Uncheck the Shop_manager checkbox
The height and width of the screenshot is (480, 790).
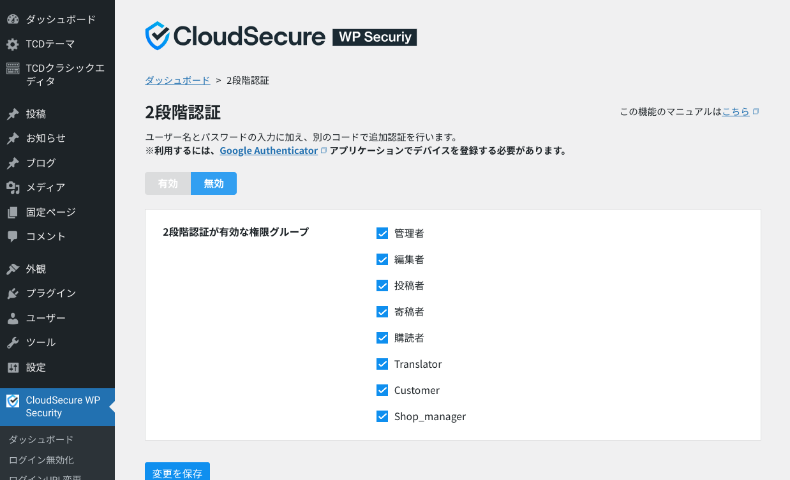pyautogui.click(x=382, y=417)
